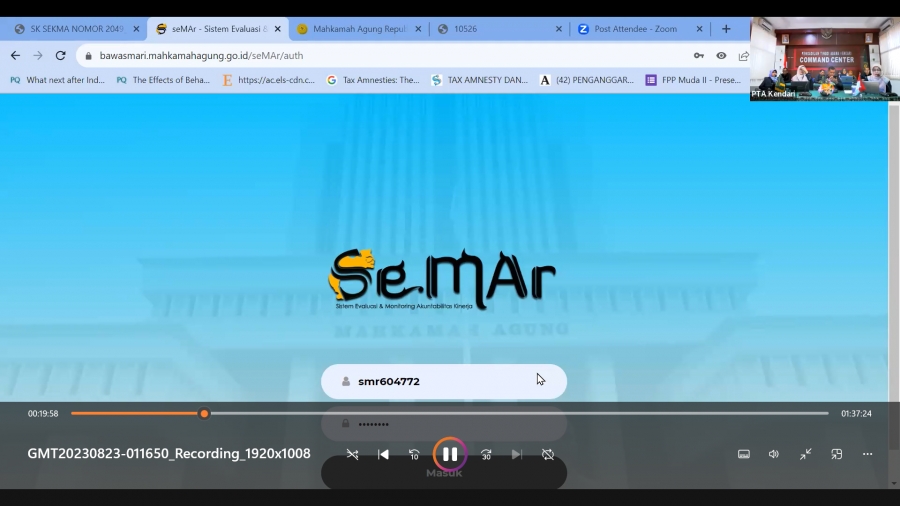This screenshot has width=900, height=506.
Task: Click the Masuk login button
Action: pyautogui.click(x=444, y=472)
